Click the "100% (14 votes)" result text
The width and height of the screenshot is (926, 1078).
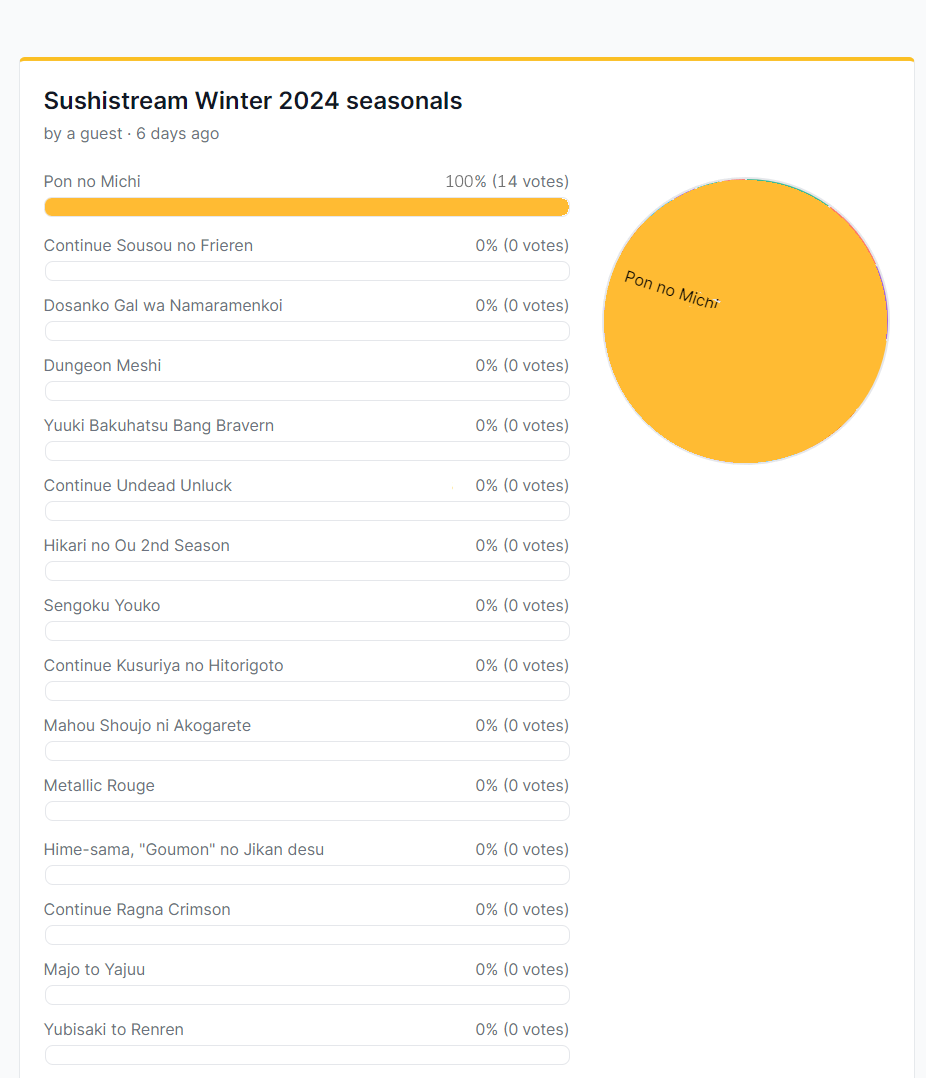[506, 182]
